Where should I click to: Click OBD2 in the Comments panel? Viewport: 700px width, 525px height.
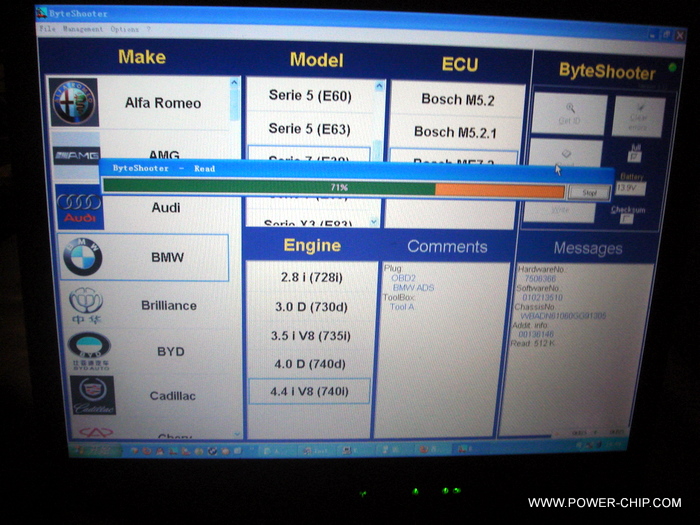coord(403,278)
